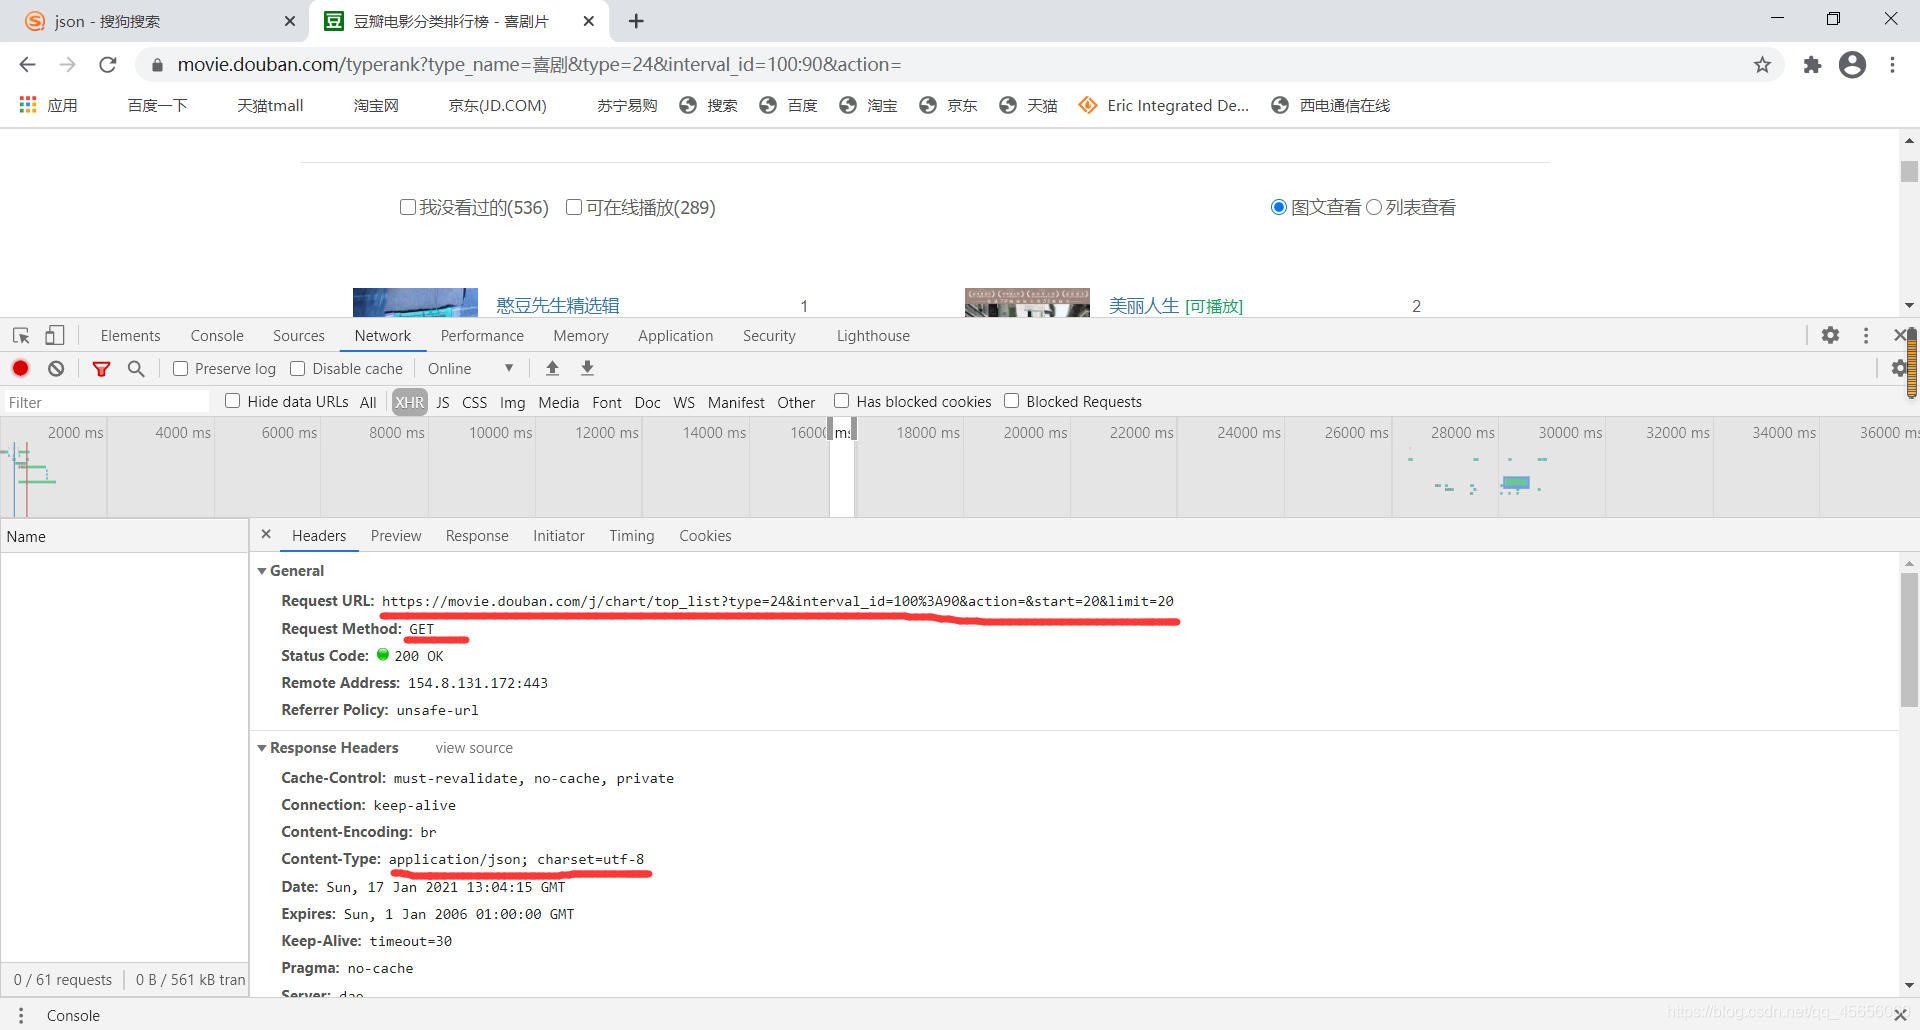Open the browser extensions puzzle icon
Image resolution: width=1920 pixels, height=1030 pixels.
tap(1812, 64)
